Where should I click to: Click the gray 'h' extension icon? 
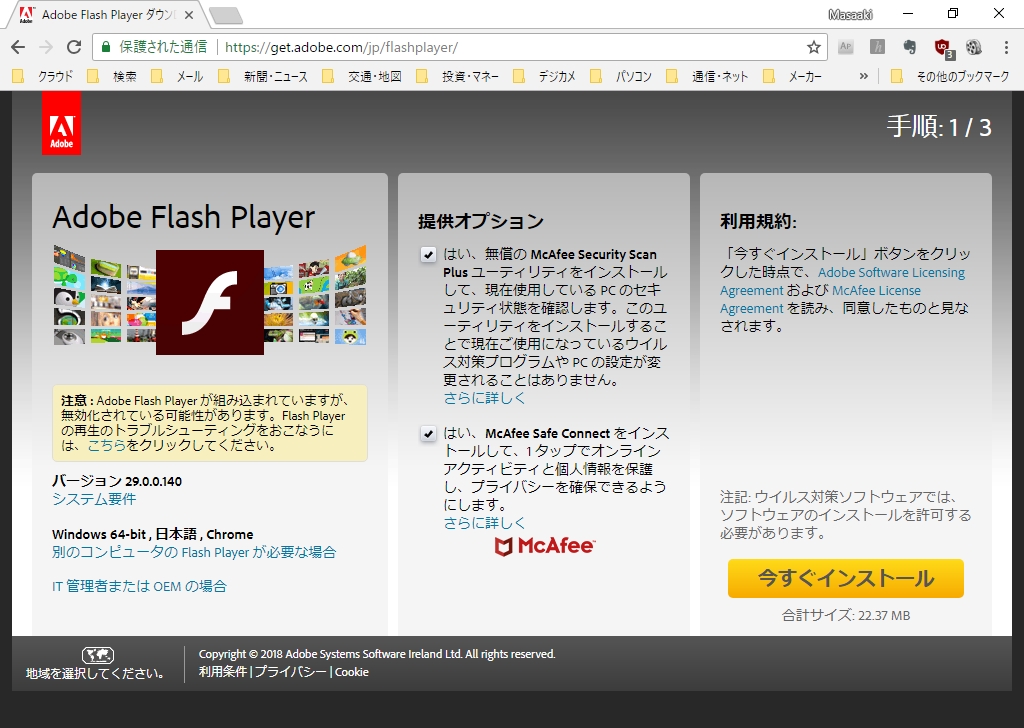[877, 46]
